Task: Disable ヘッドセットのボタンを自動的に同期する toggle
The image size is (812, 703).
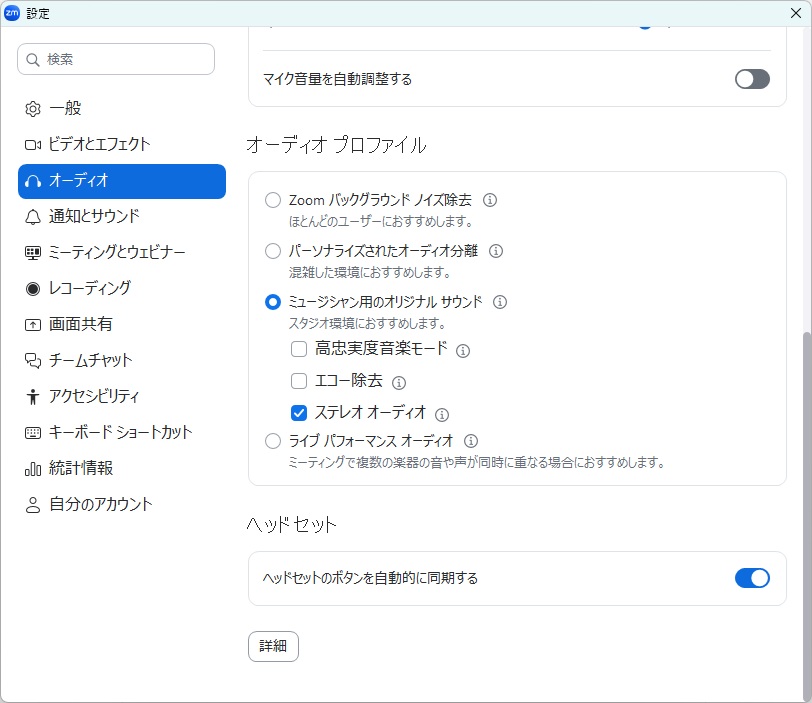Action: 752,578
